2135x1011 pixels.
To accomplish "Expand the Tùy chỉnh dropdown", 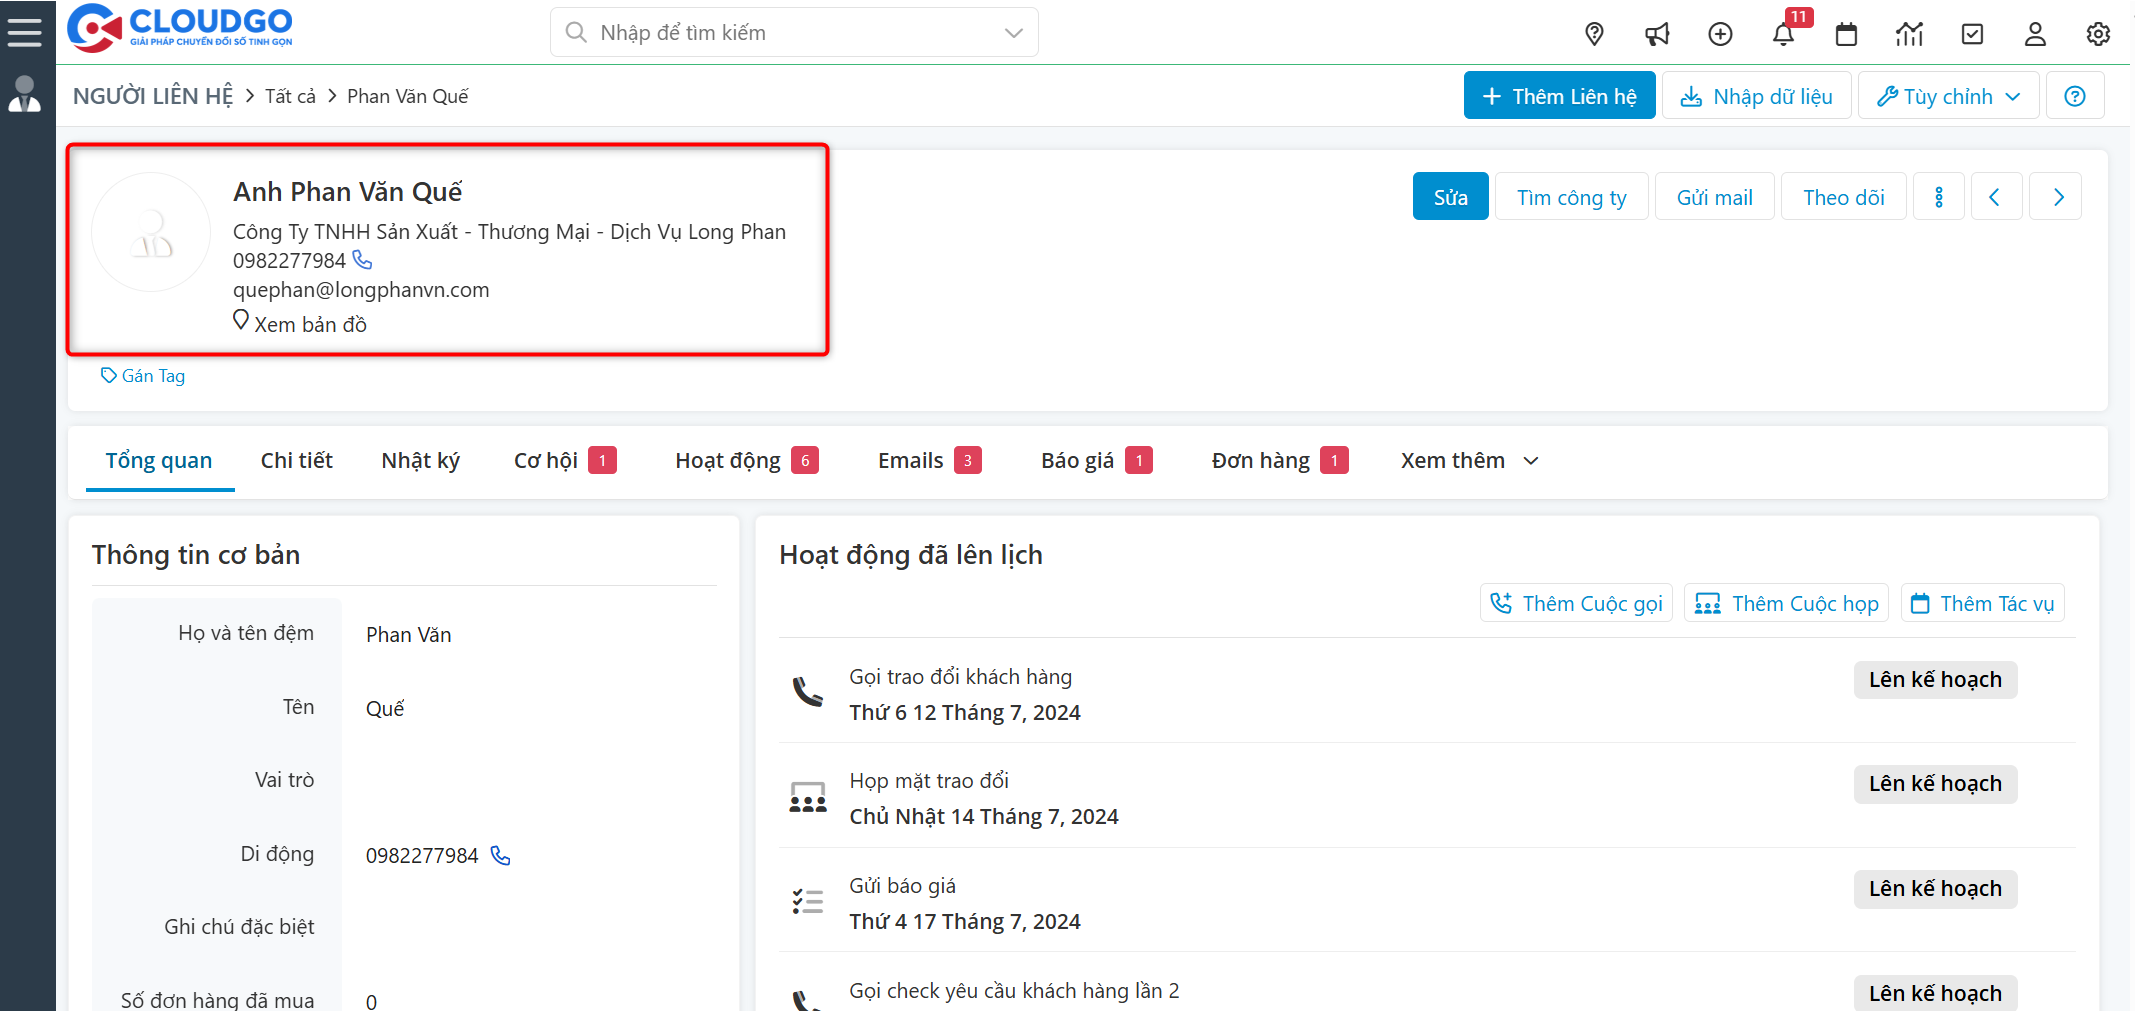I will pos(1947,95).
